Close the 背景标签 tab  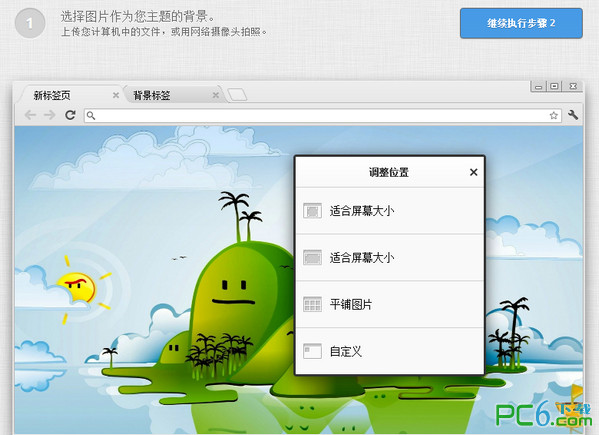click(x=216, y=95)
